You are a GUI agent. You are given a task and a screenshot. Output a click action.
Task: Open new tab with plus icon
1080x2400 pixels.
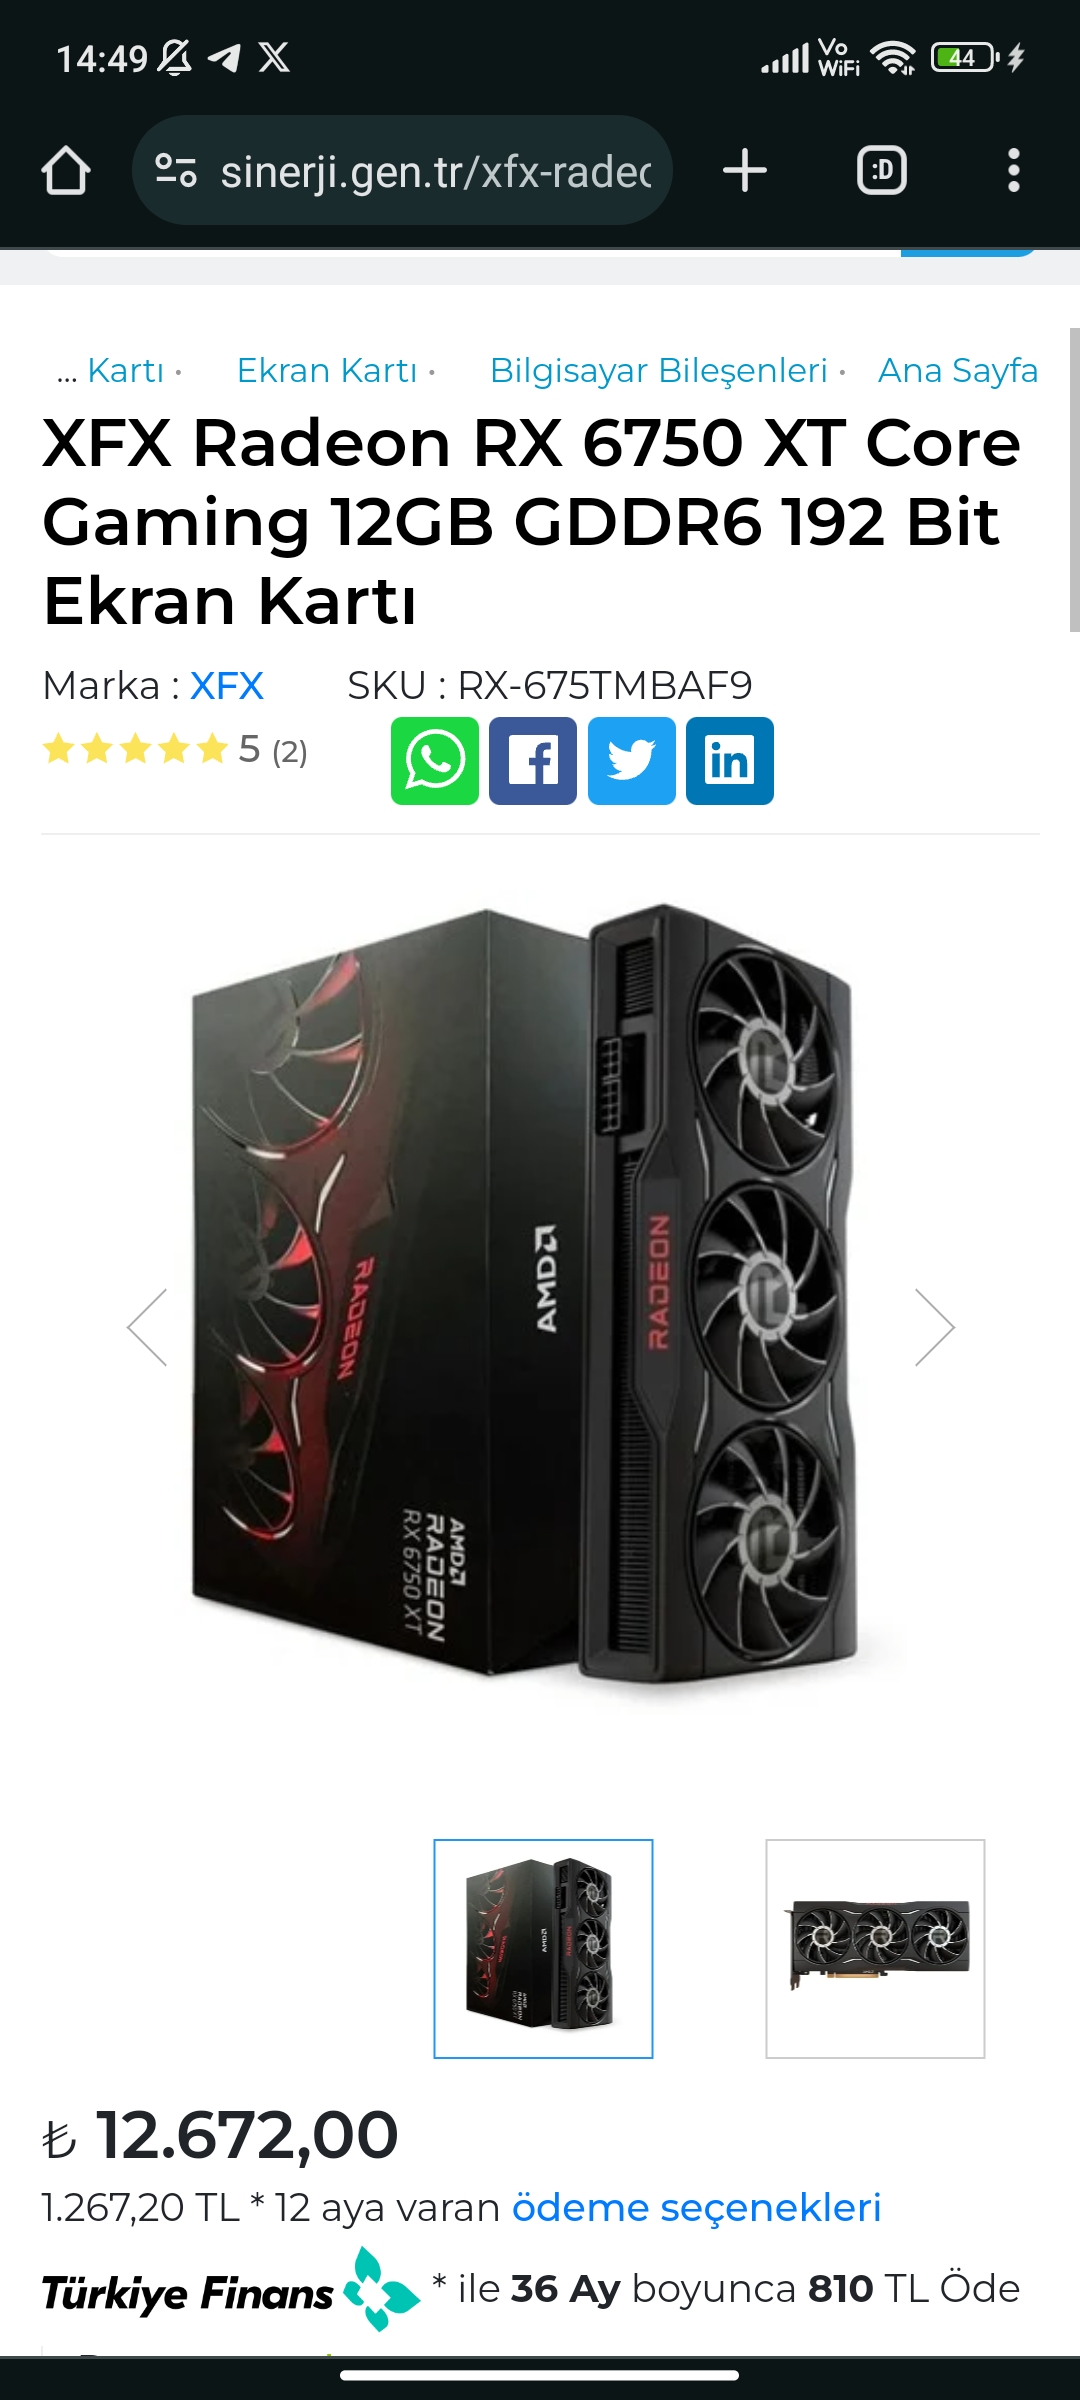click(x=745, y=171)
